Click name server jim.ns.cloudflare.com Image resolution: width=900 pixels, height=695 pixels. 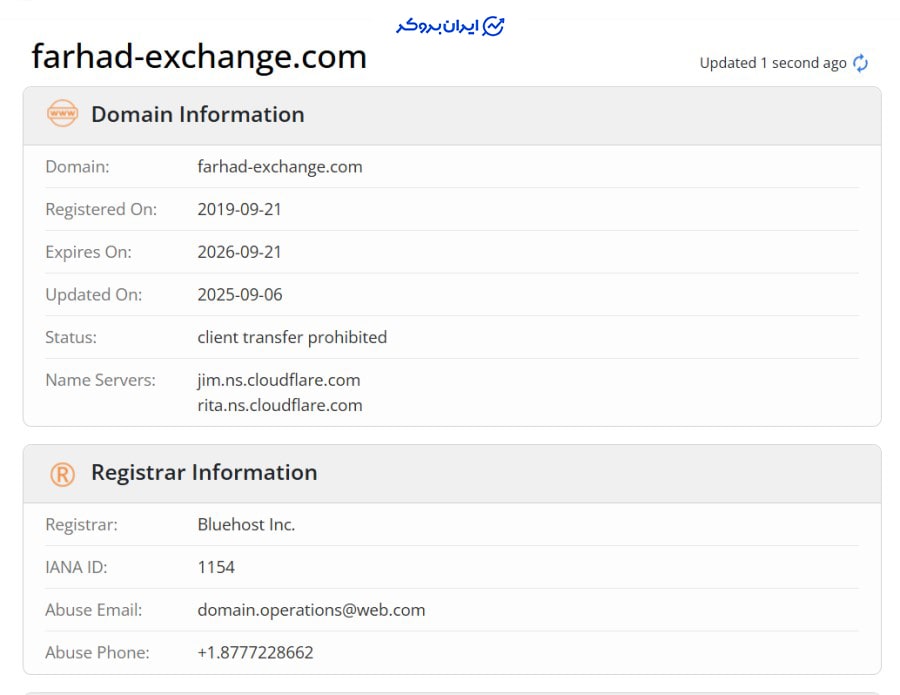279,380
